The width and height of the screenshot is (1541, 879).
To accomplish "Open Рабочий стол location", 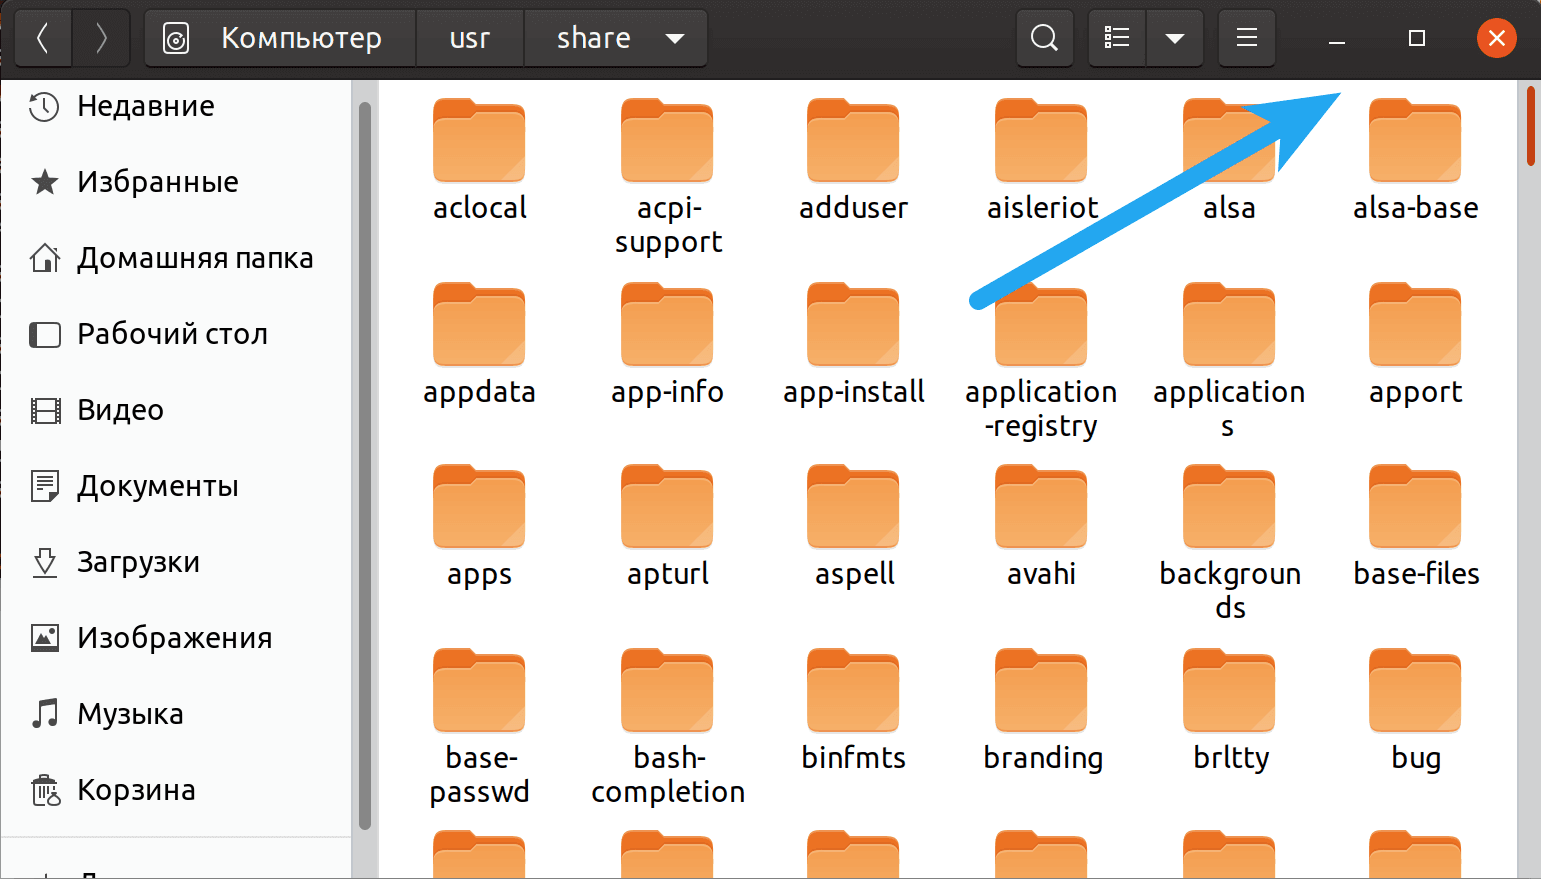I will 176,334.
